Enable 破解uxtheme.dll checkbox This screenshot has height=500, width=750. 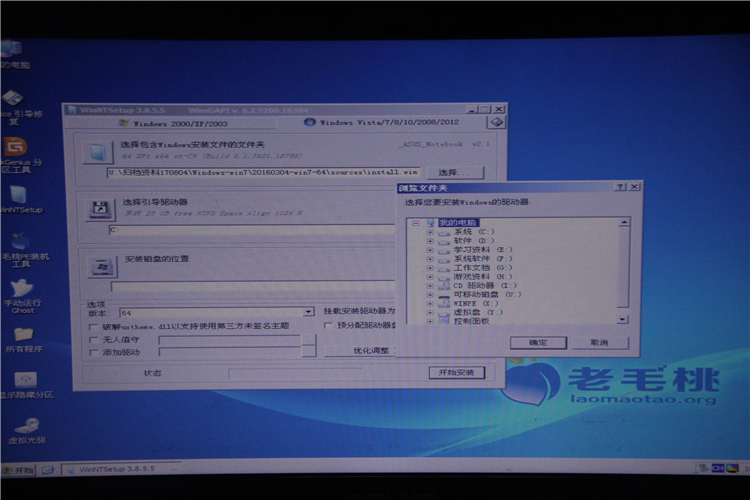pyautogui.click(x=93, y=327)
